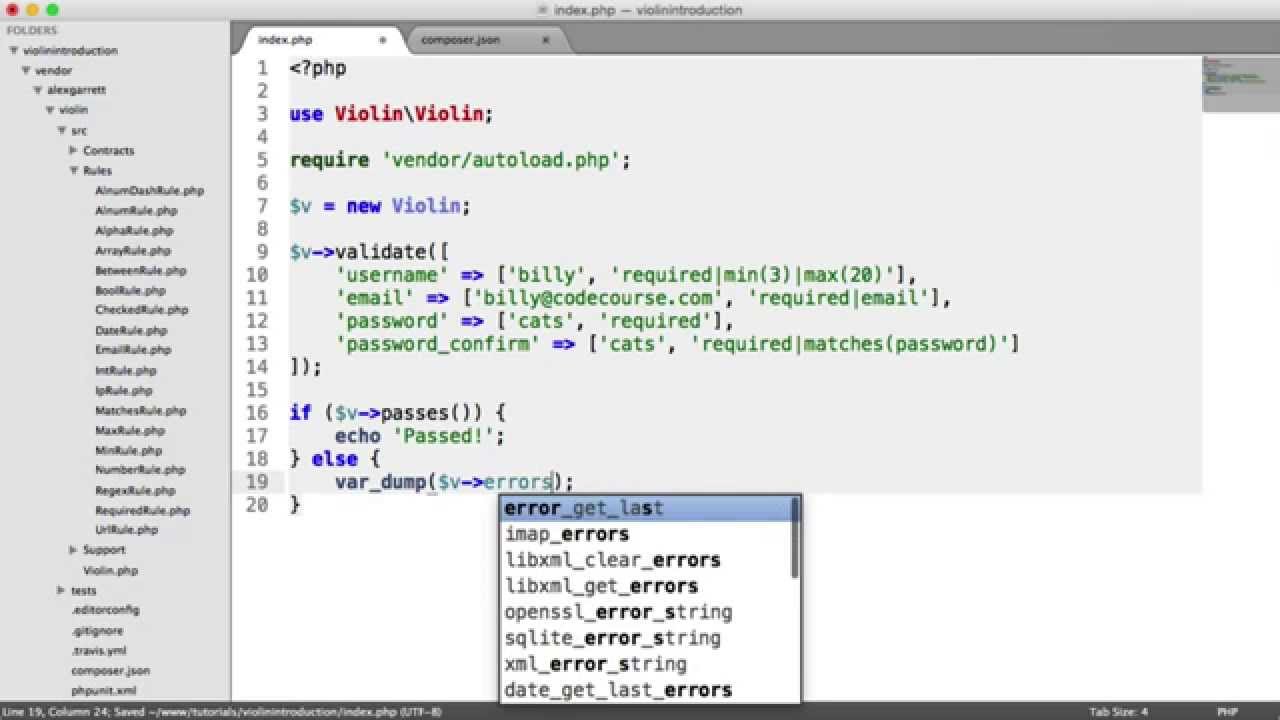Open MatchesRule.php file
The width and height of the screenshot is (1280, 720).
[140, 410]
